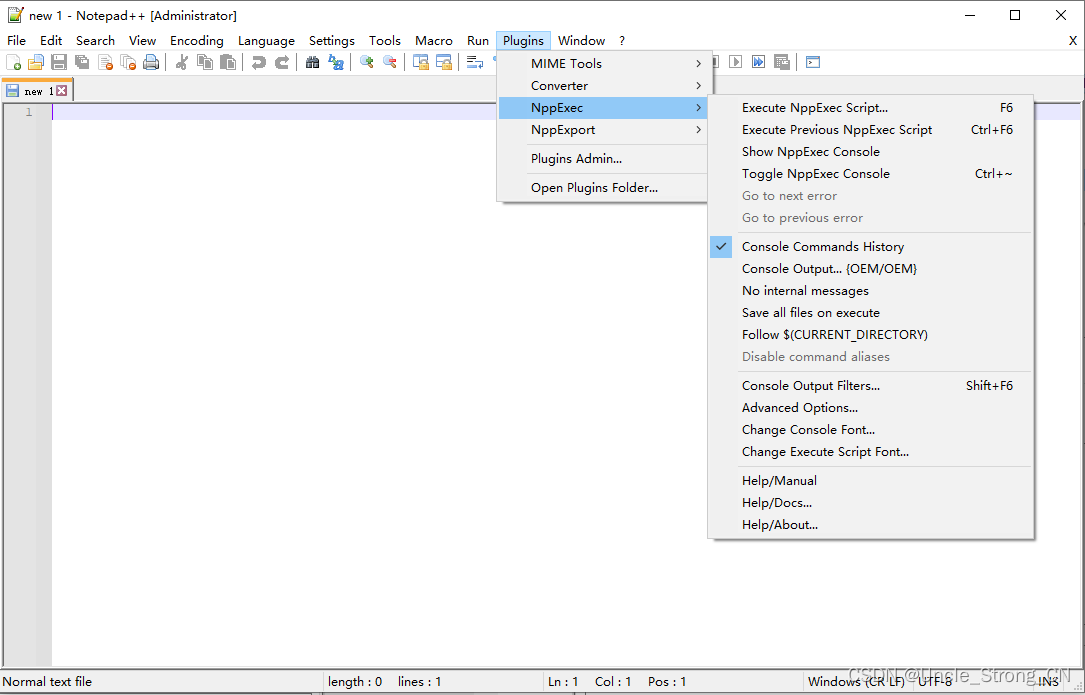
Task: Open the UTF-8 encoding status selector
Action: [935, 682]
